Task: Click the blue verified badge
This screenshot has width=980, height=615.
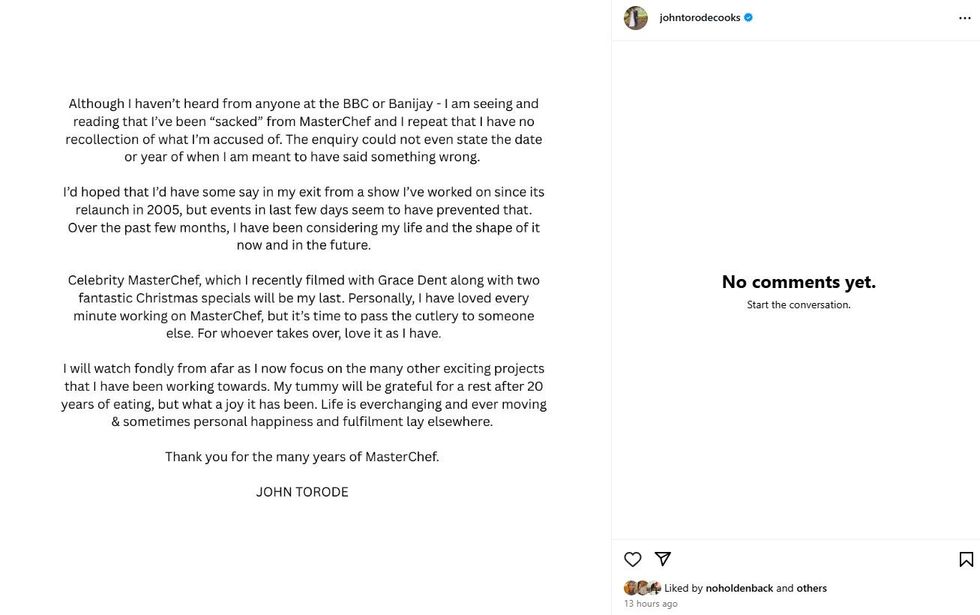Action: [748, 18]
